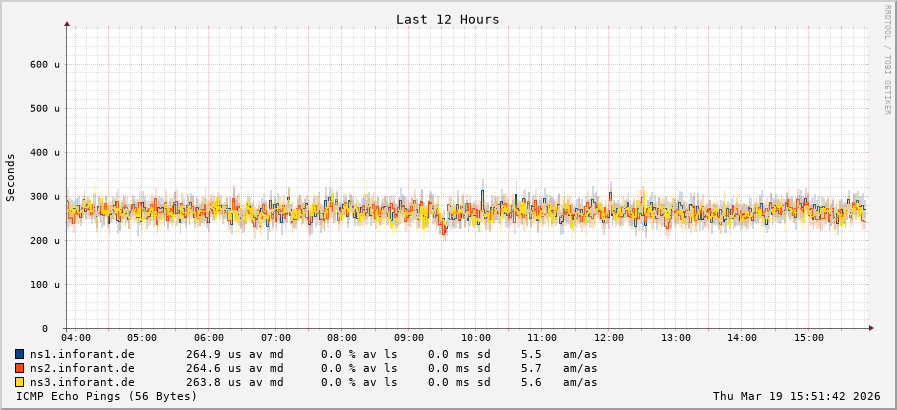Click the RRDTOOL / TOBI OETIKER watermark
The height and width of the screenshot is (410, 897).
887,59
